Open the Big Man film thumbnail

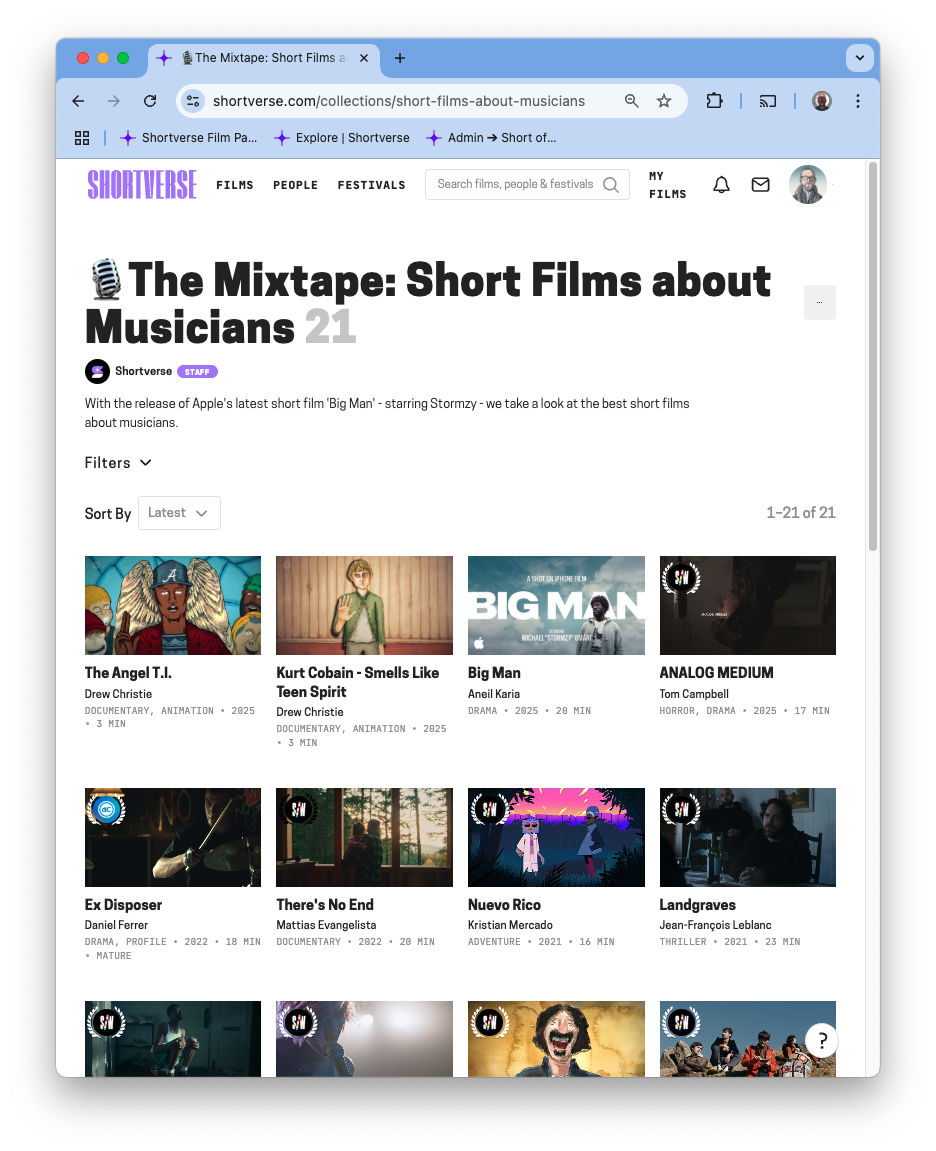(x=556, y=605)
